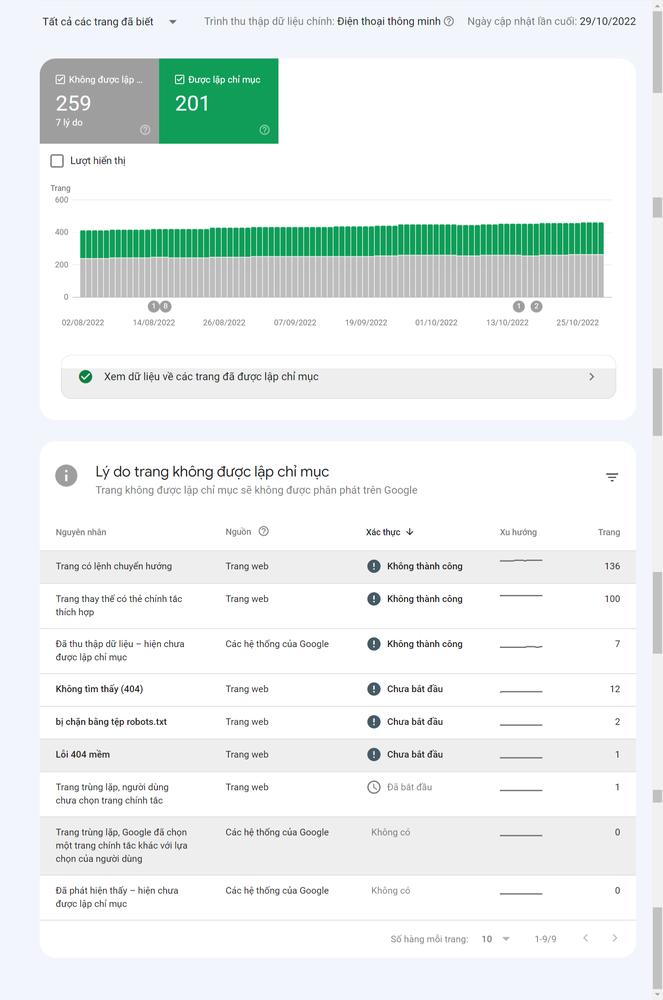Open 'bị chặn bằng tệp robots.txt' row
663x1000 pixels.
[338, 722]
